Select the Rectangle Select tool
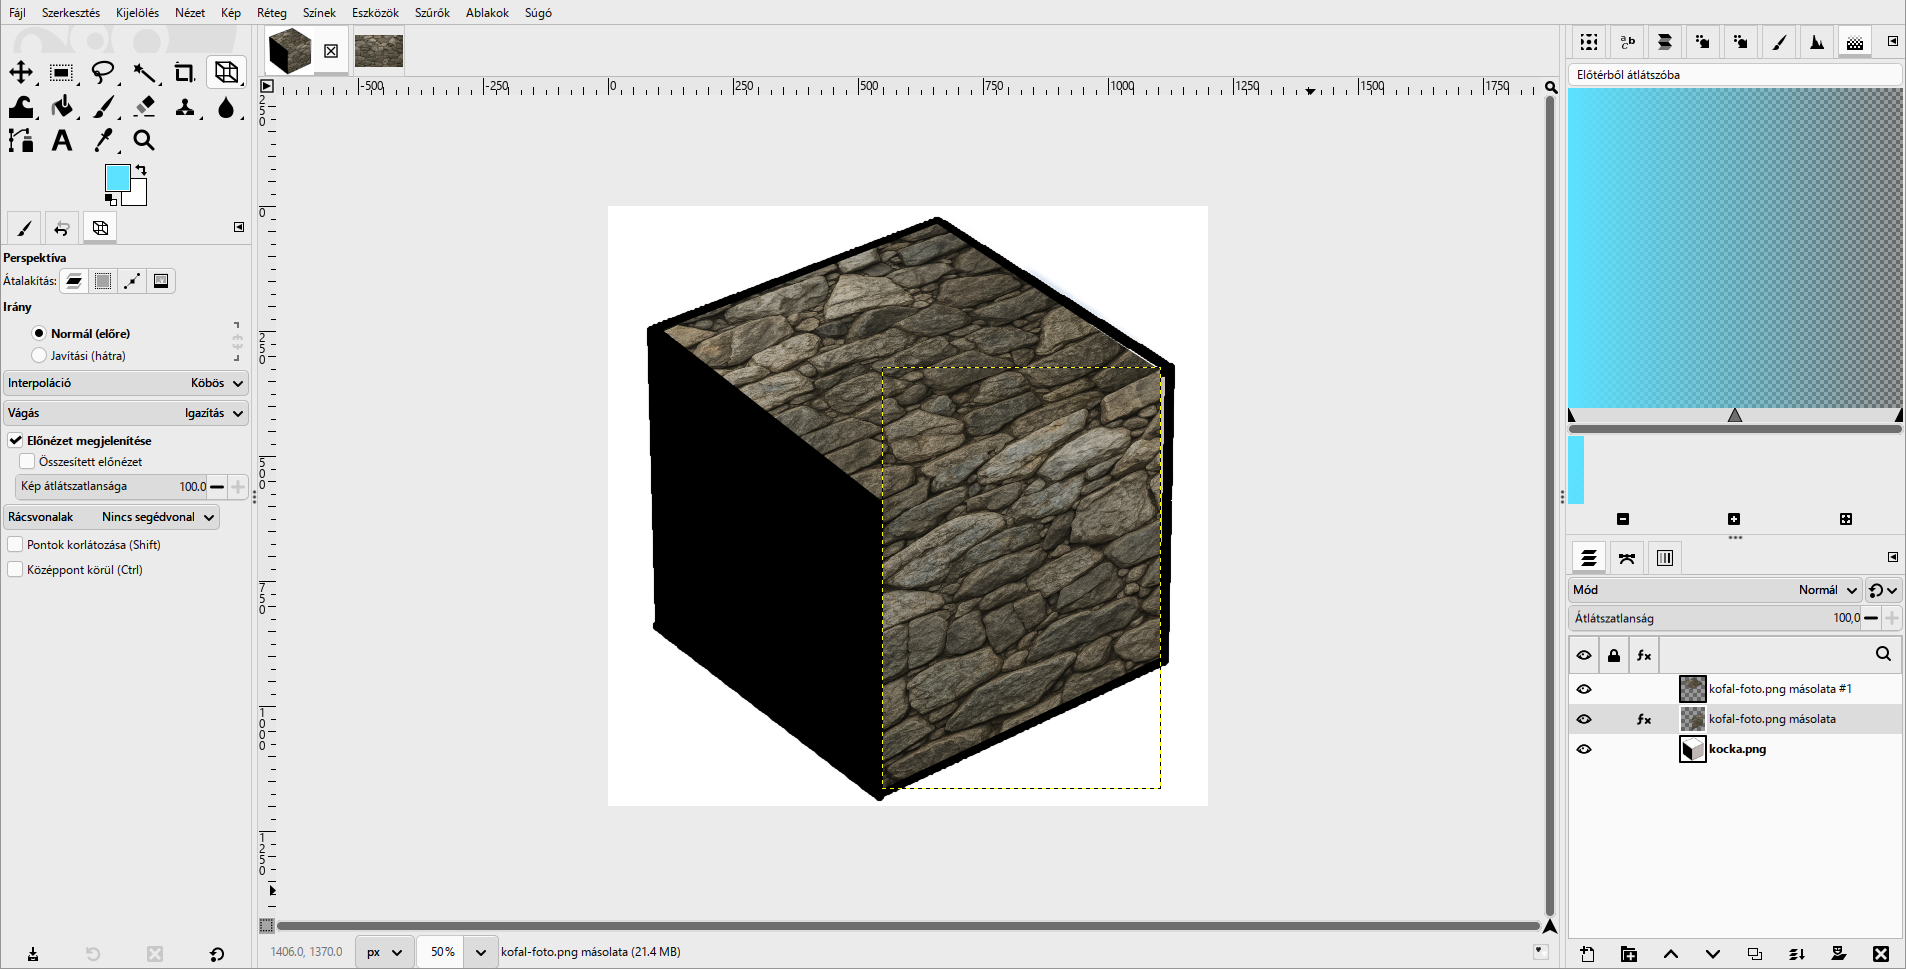The image size is (1906, 969). (x=61, y=72)
